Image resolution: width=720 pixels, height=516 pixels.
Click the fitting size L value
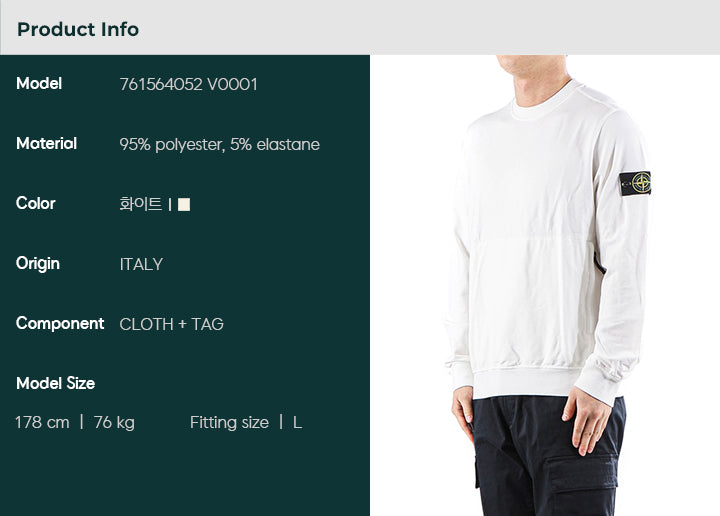tap(297, 423)
